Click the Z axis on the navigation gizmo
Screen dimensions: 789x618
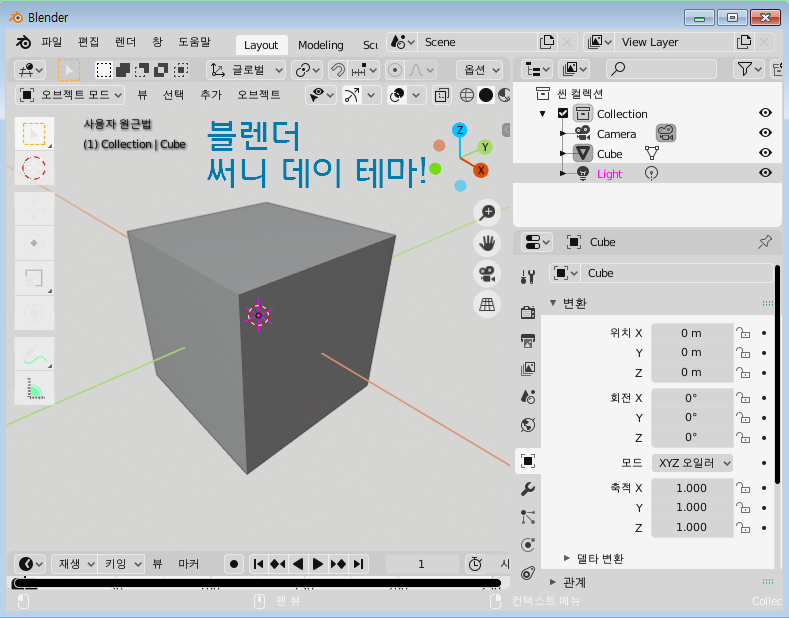click(x=459, y=130)
